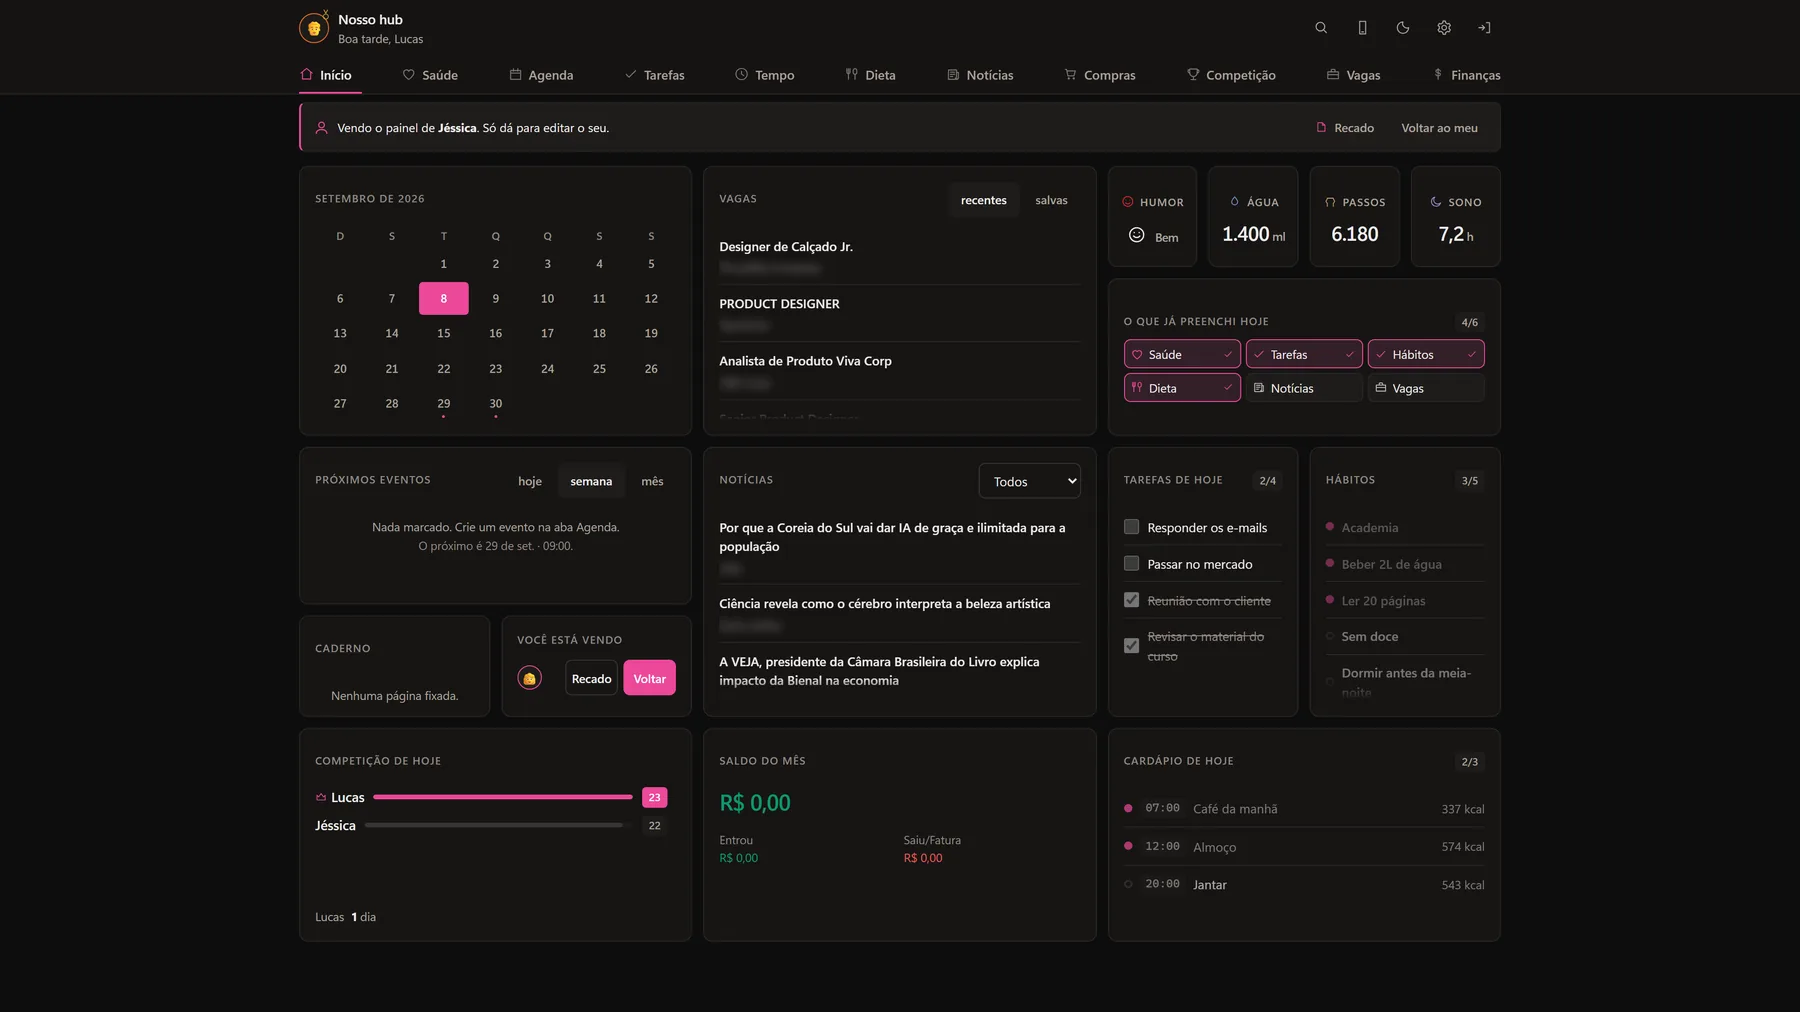Expand the Saúde filled-in chip
This screenshot has height=1012, width=1800.
[1182, 354]
